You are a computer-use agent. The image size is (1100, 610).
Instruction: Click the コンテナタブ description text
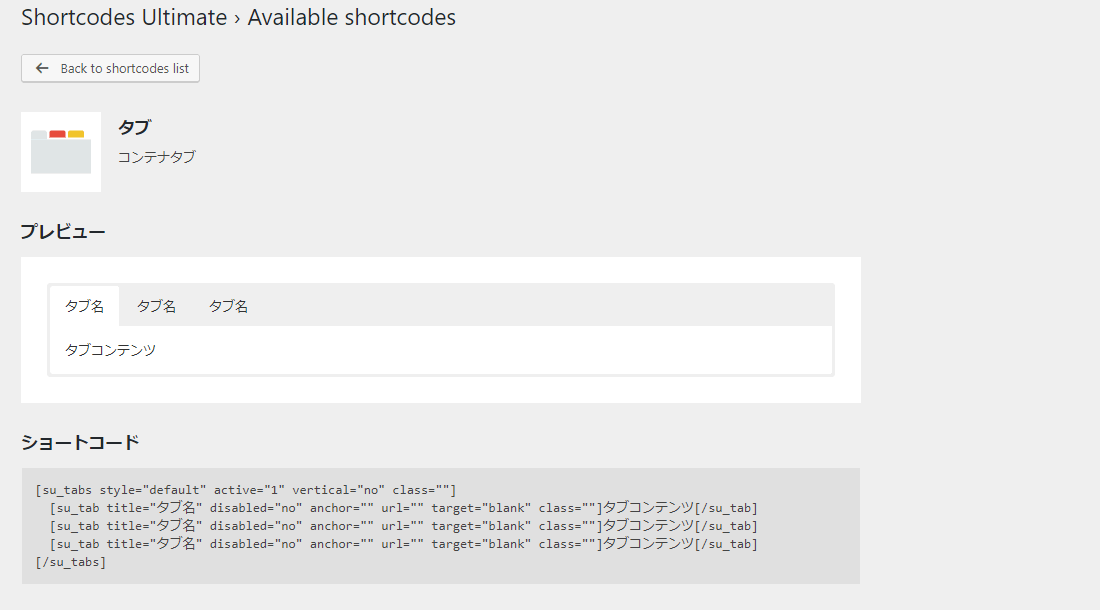tap(156, 157)
